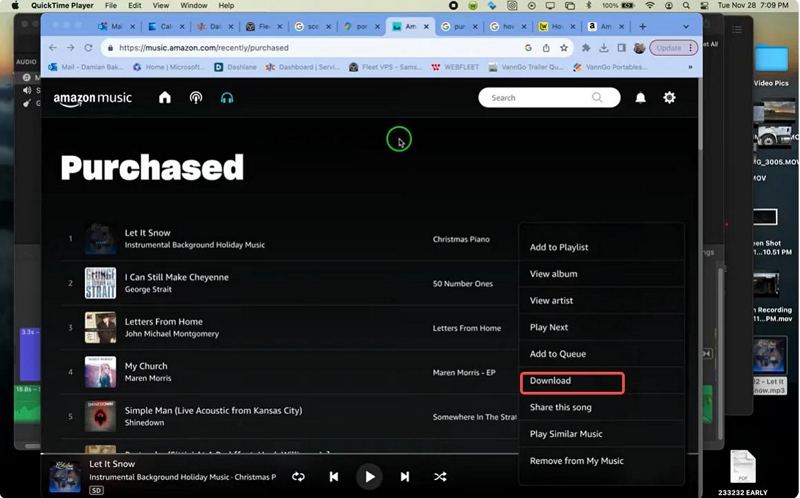
Task: Expand the tab search chevron
Action: (686, 27)
